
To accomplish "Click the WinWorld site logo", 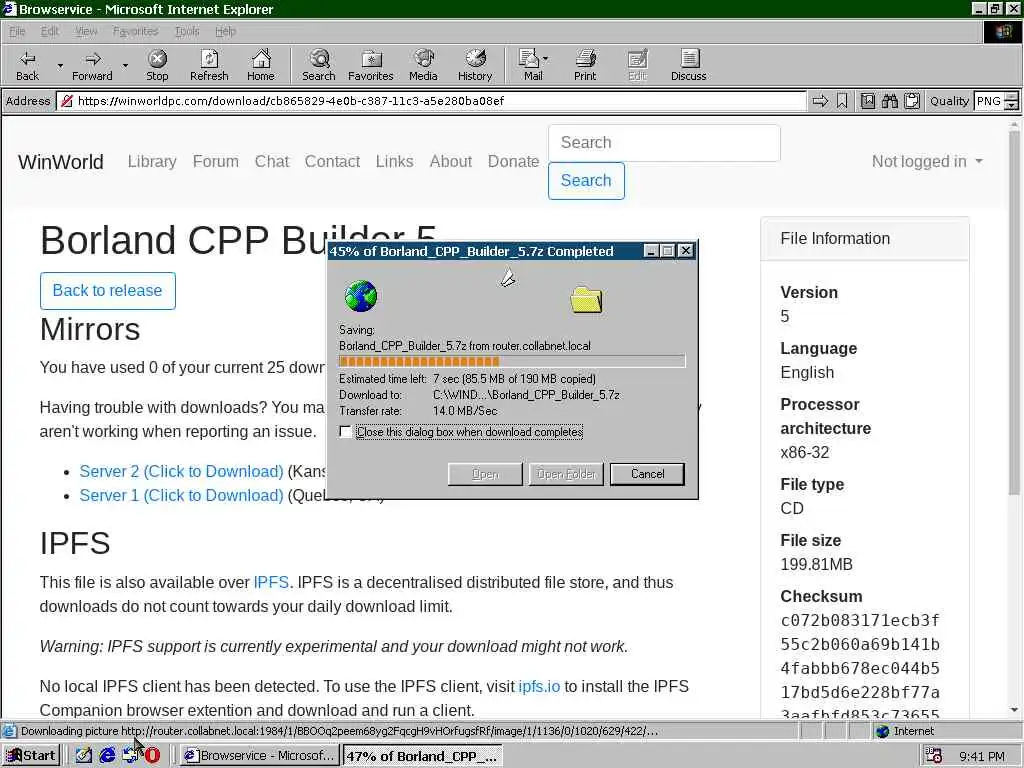I will (61, 162).
